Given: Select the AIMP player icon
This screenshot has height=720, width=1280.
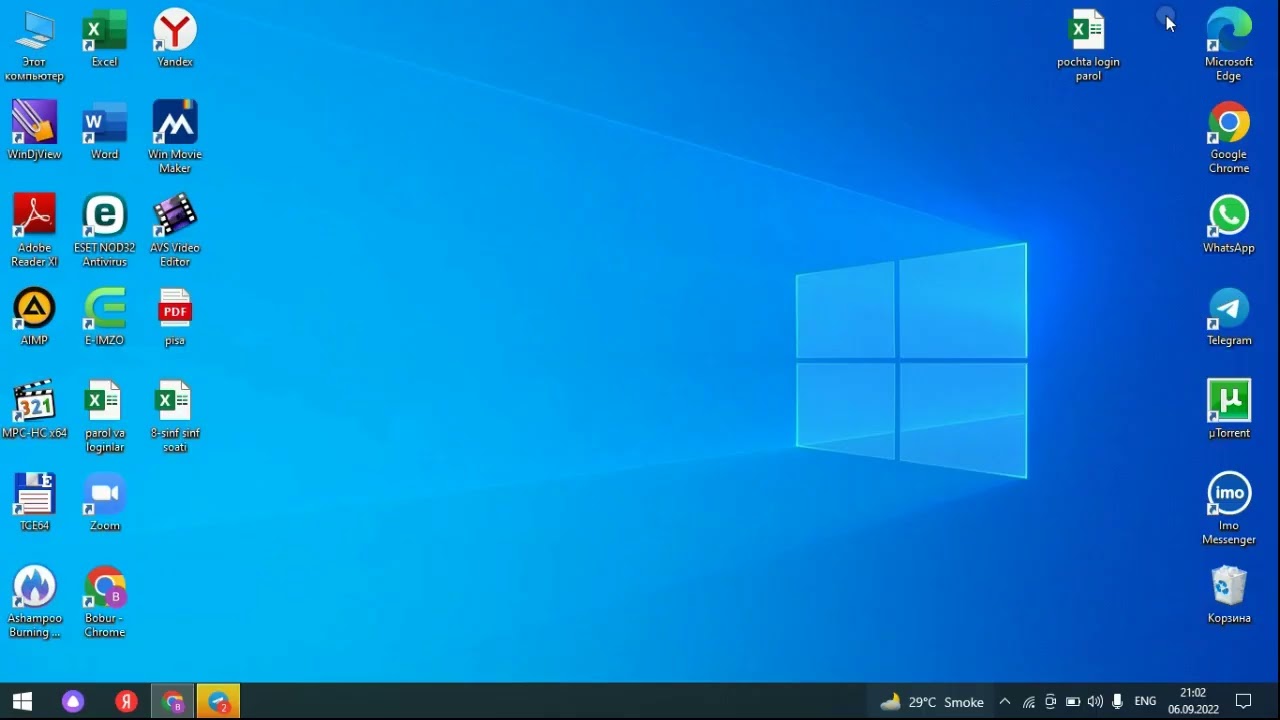Looking at the screenshot, I should (34, 317).
